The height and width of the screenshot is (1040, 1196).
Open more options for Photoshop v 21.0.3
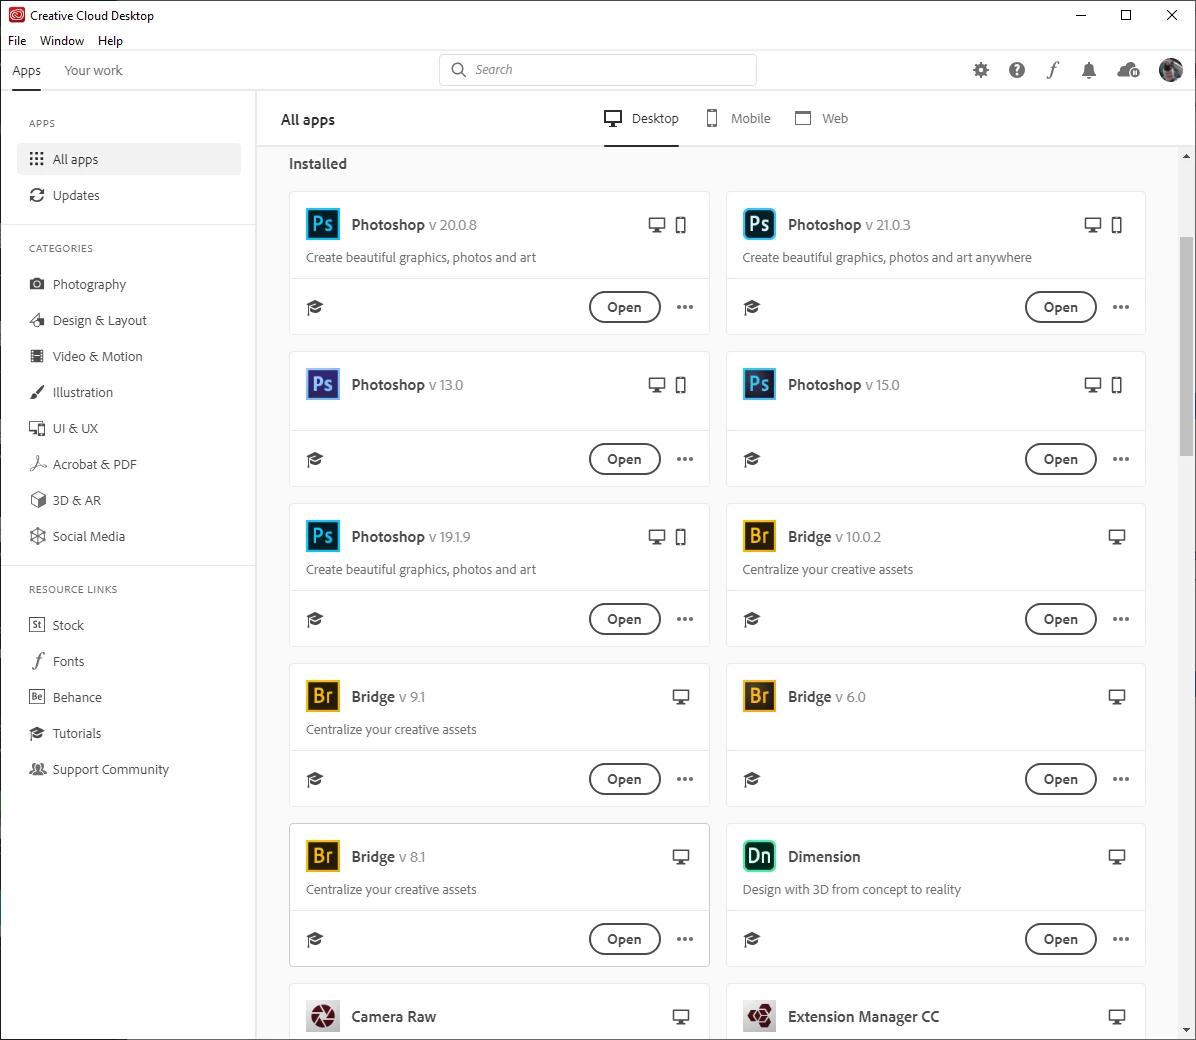(1120, 307)
